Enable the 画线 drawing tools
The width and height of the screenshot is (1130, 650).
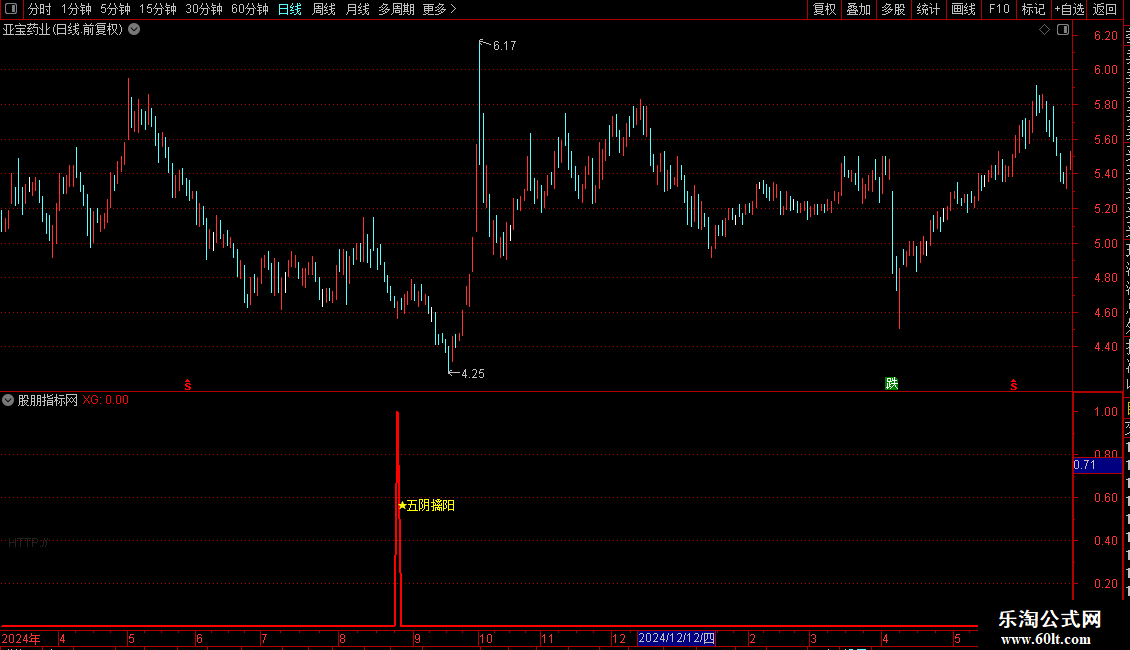964,9
